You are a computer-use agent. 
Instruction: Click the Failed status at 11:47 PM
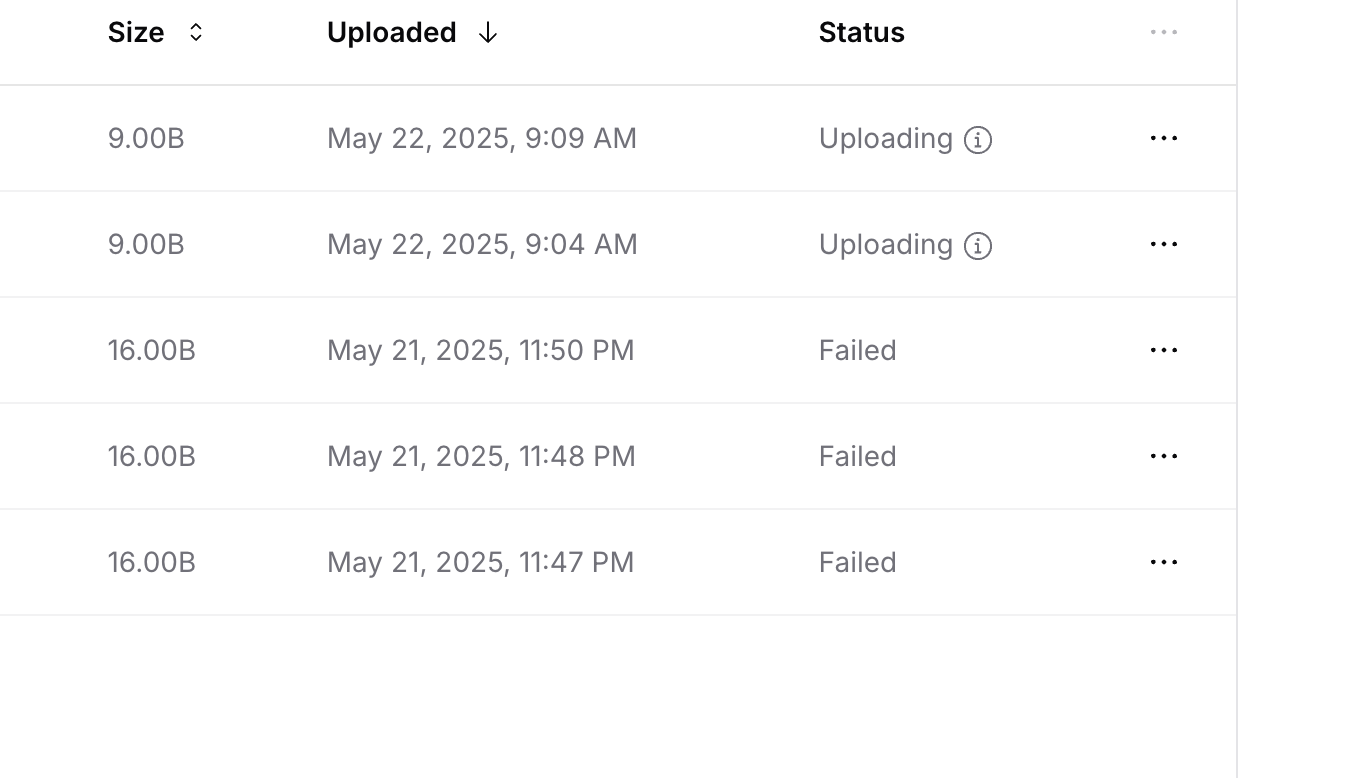pyautogui.click(x=857, y=562)
